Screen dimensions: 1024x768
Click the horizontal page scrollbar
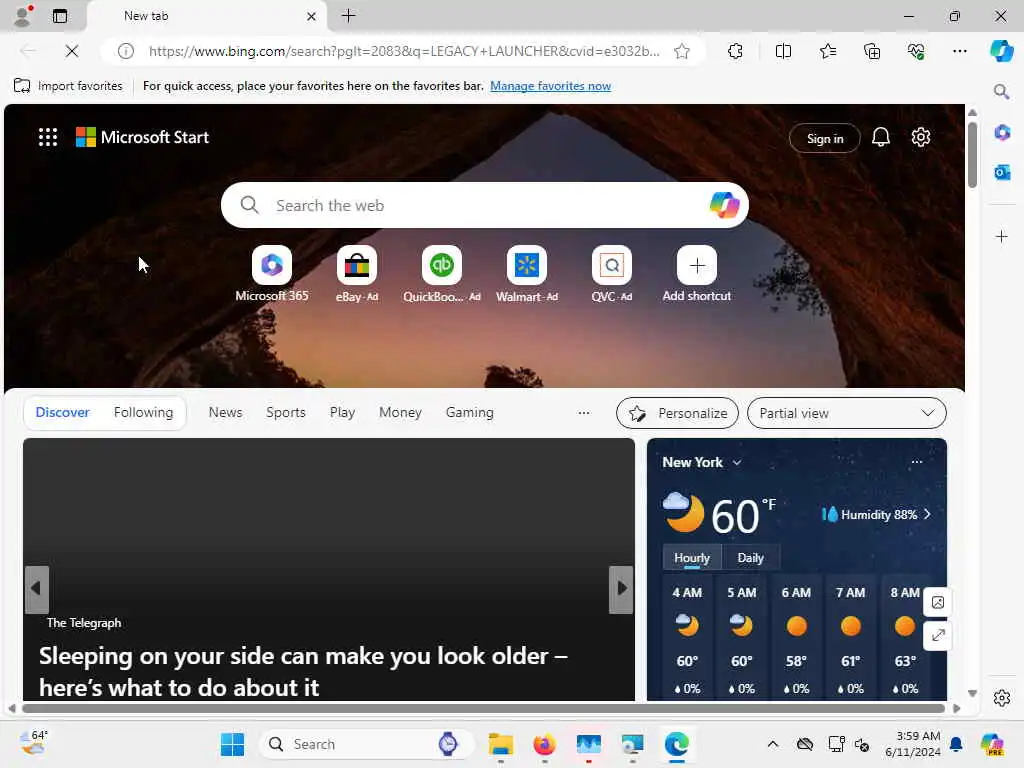click(x=483, y=708)
